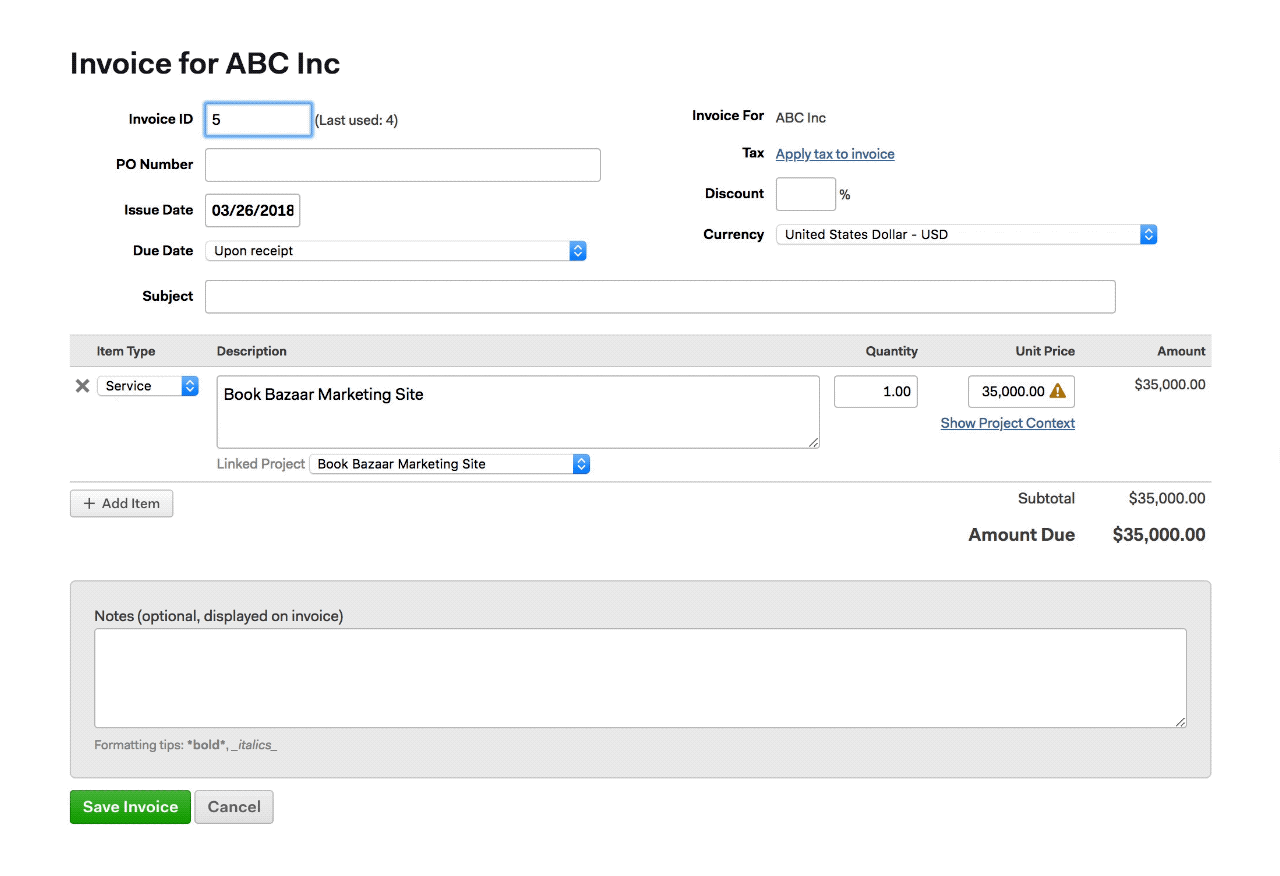Open the Due Date dropdown
Viewport: 1280px width, 876px height.
click(395, 251)
